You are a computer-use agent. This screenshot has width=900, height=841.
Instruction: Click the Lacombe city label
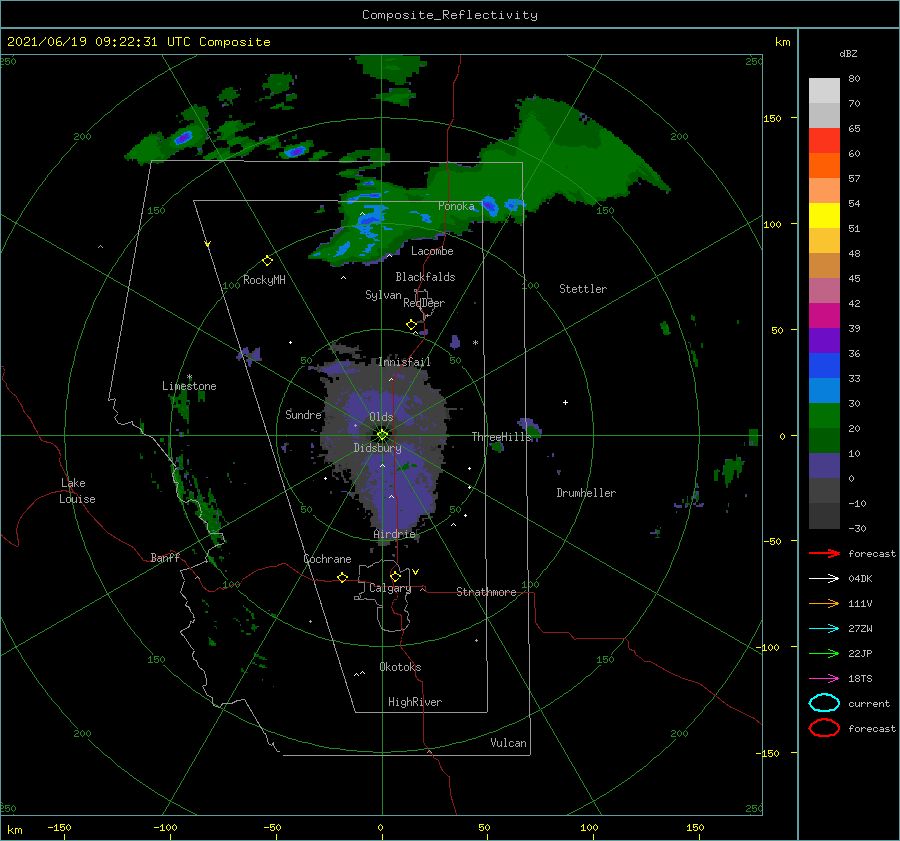(432, 251)
